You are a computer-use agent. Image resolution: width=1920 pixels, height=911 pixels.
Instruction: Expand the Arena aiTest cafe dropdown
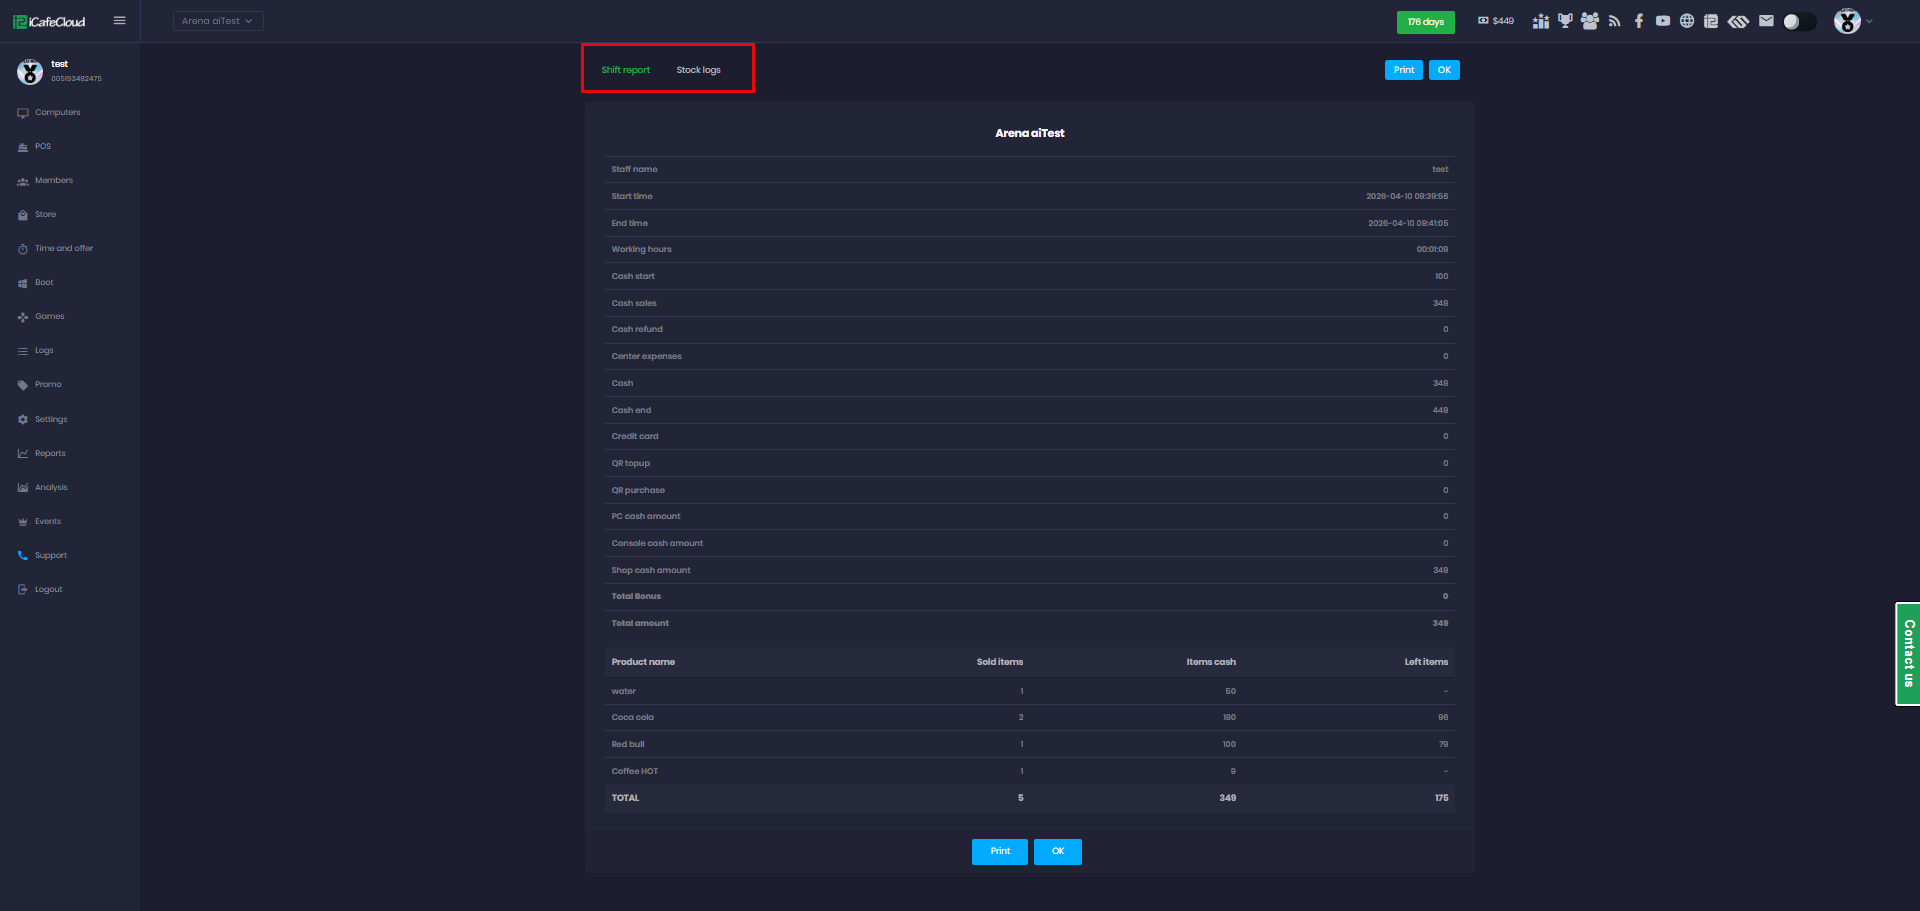tap(218, 21)
